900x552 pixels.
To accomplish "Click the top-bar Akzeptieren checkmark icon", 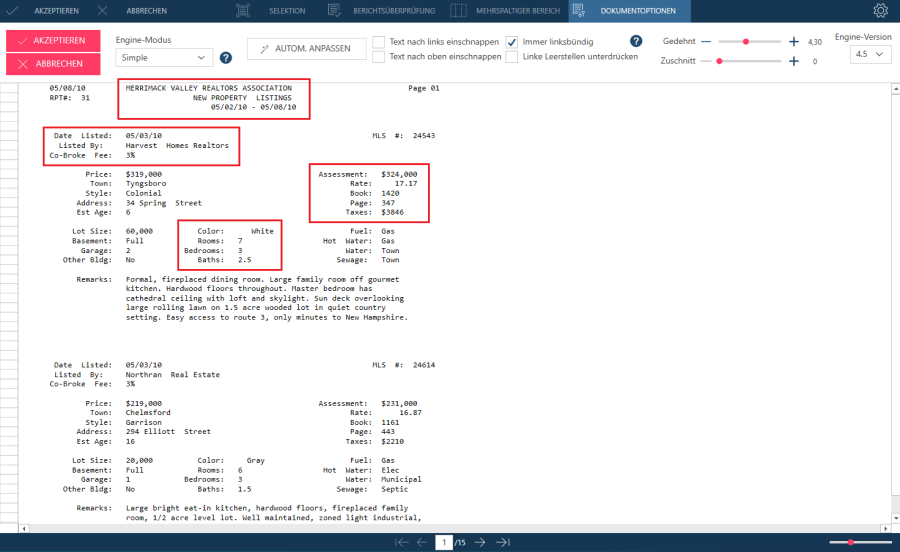I will click(x=11, y=10).
